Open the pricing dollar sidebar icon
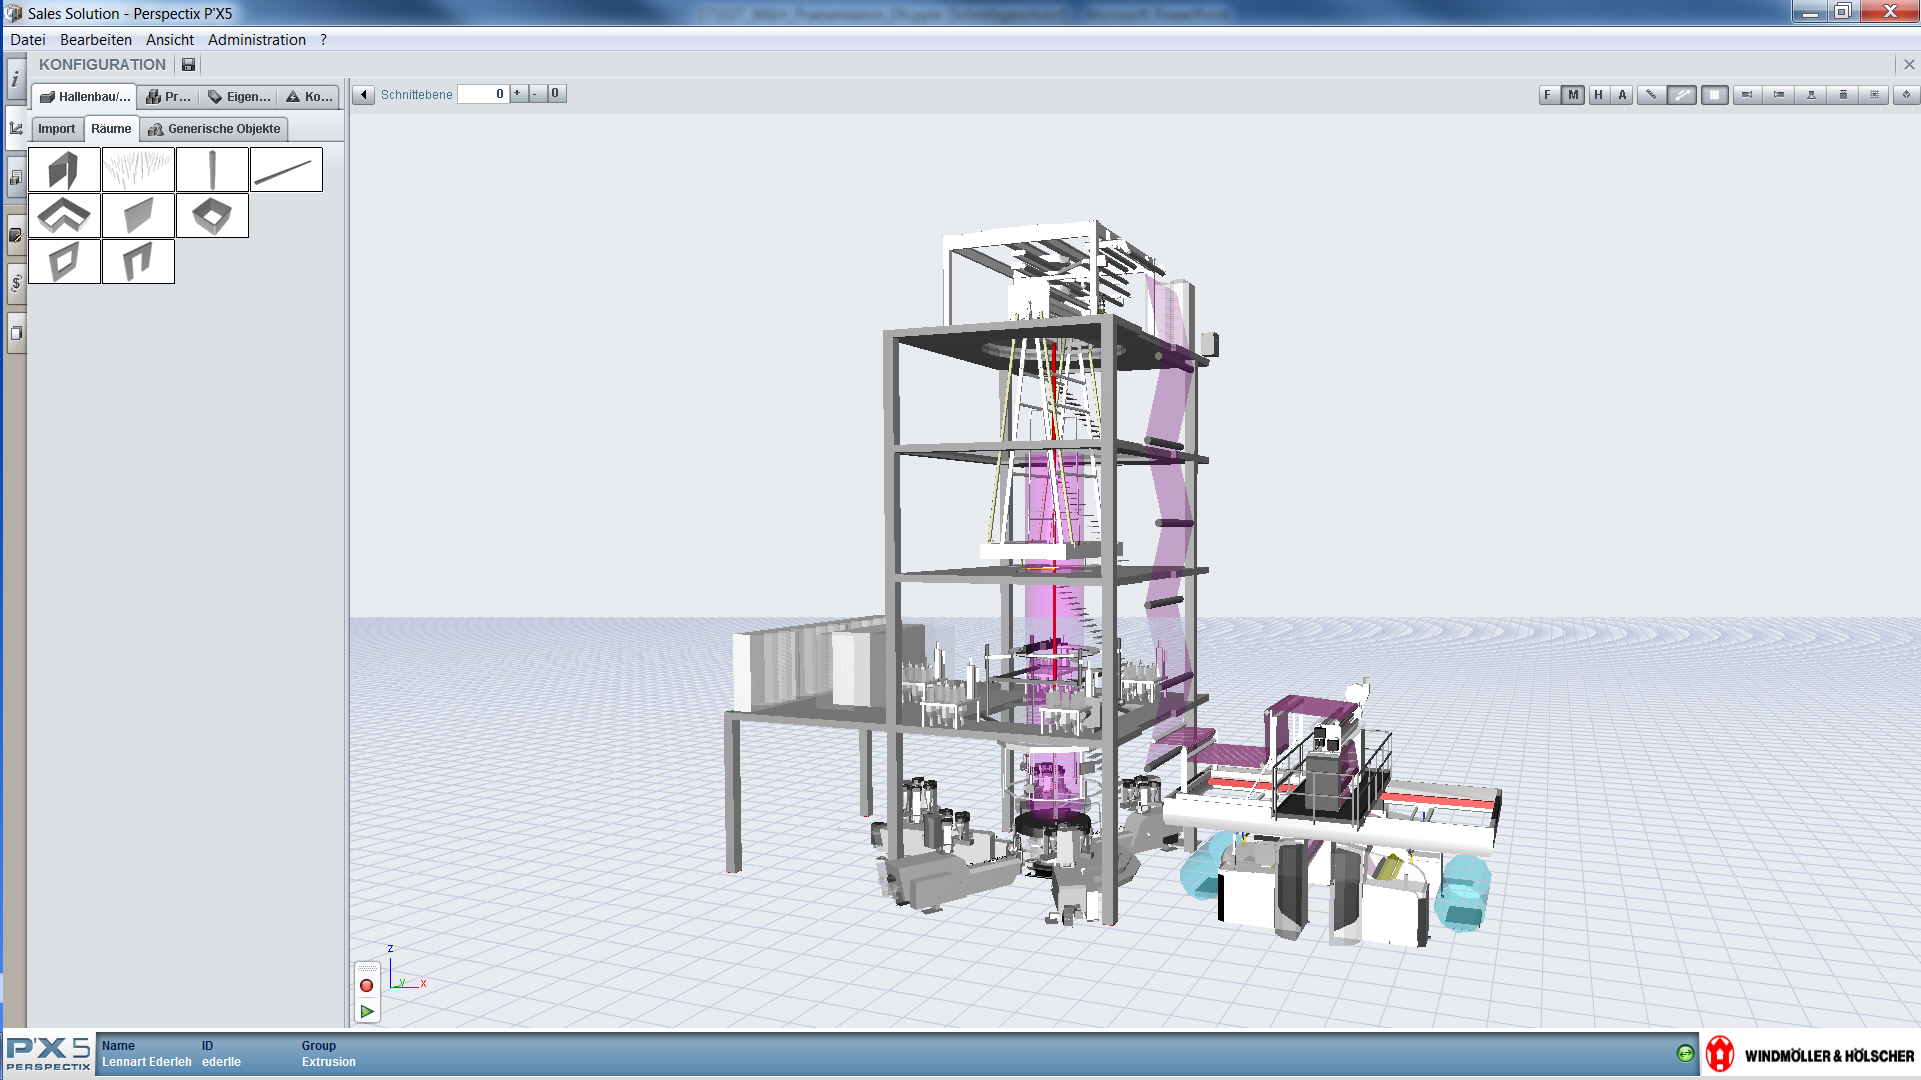Screen dimensions: 1921x1080 point(16,283)
